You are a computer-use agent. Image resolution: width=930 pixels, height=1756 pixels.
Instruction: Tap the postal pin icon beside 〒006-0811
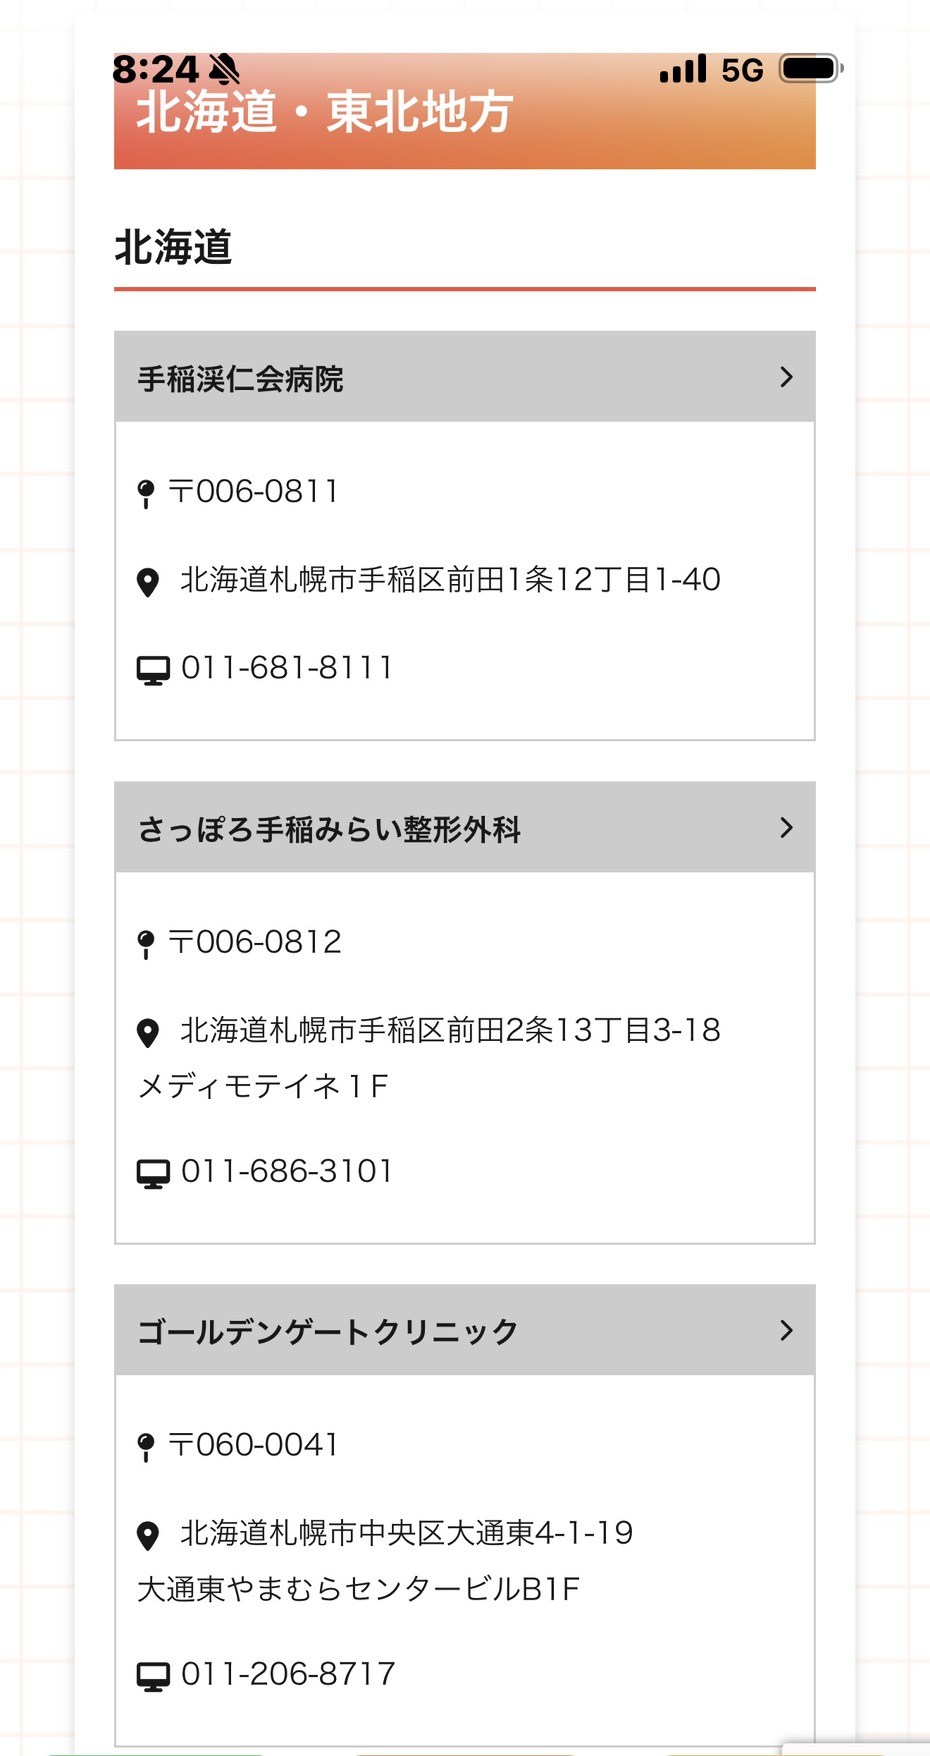(x=146, y=493)
